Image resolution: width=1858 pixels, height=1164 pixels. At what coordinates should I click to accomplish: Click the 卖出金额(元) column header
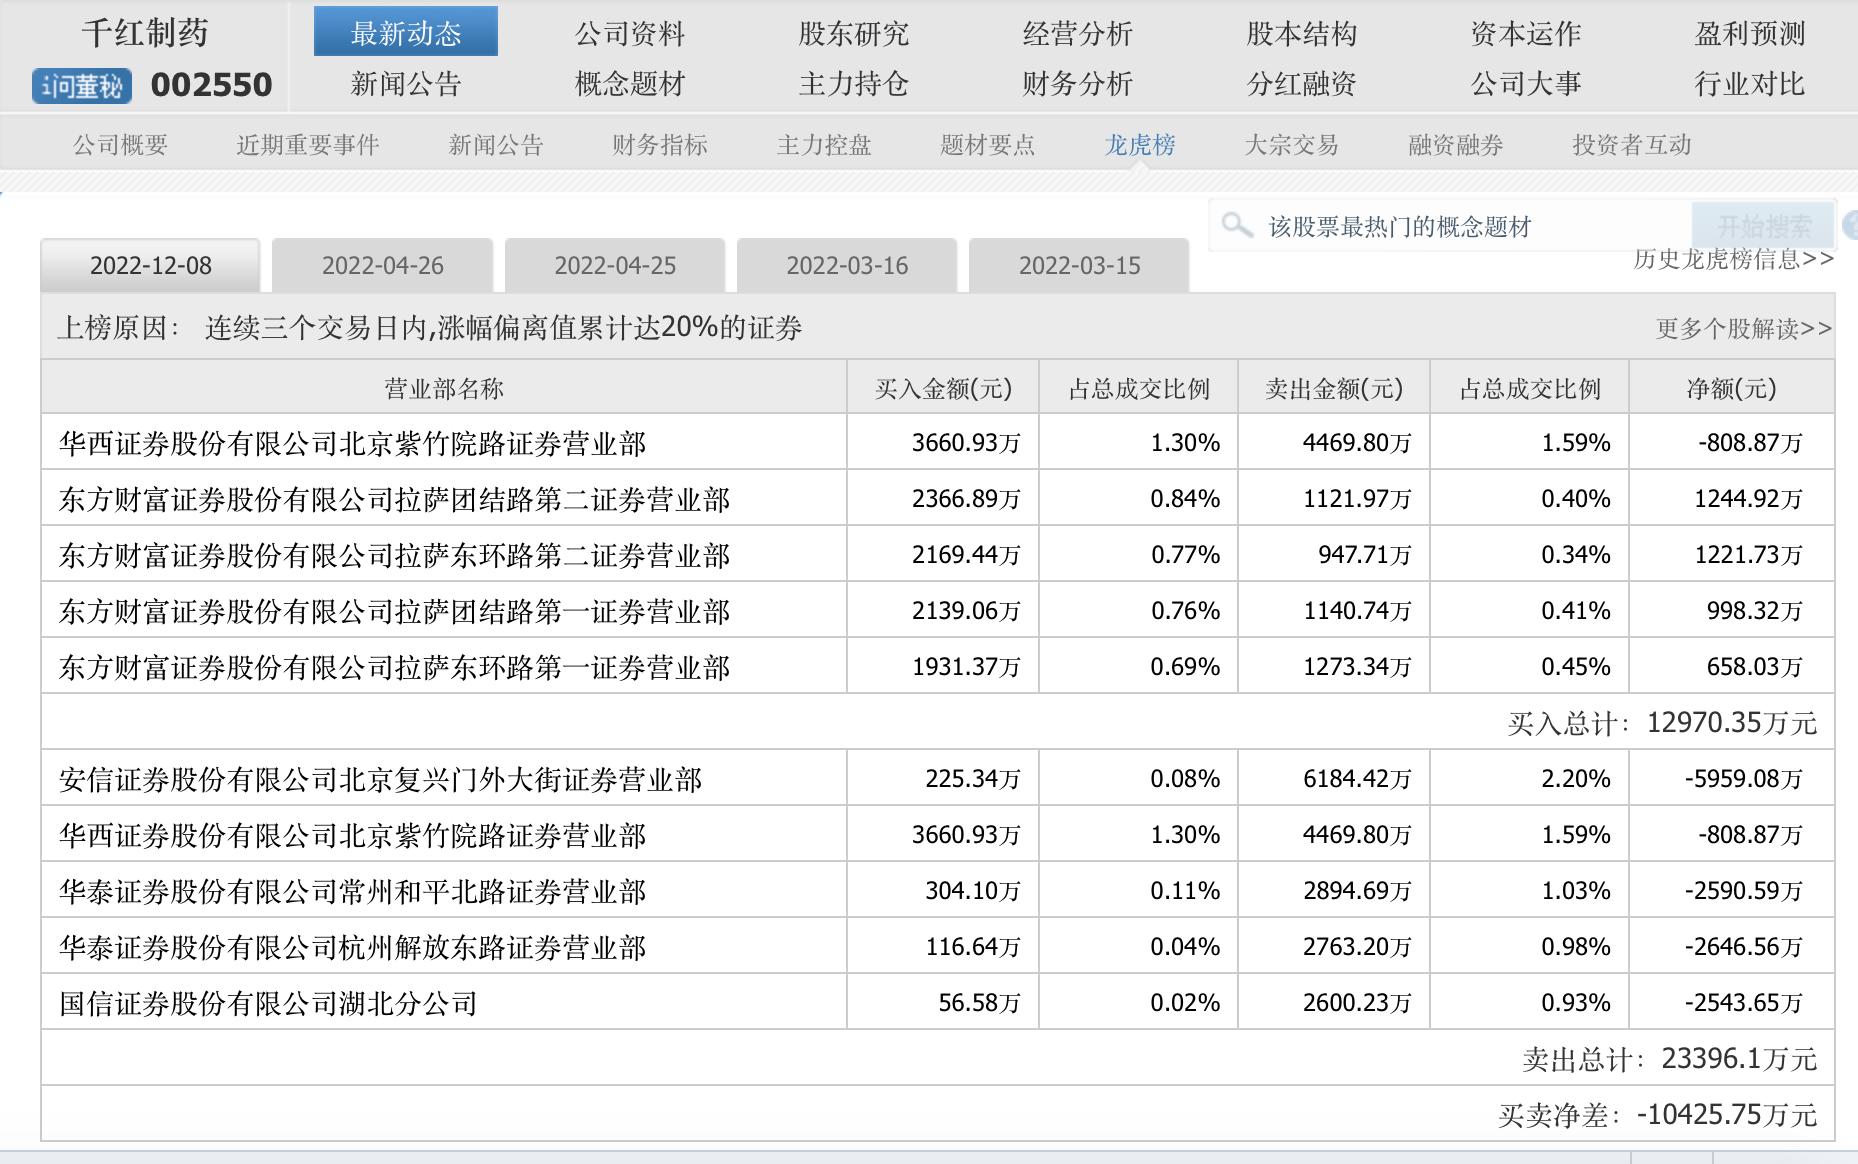[x=1334, y=388]
